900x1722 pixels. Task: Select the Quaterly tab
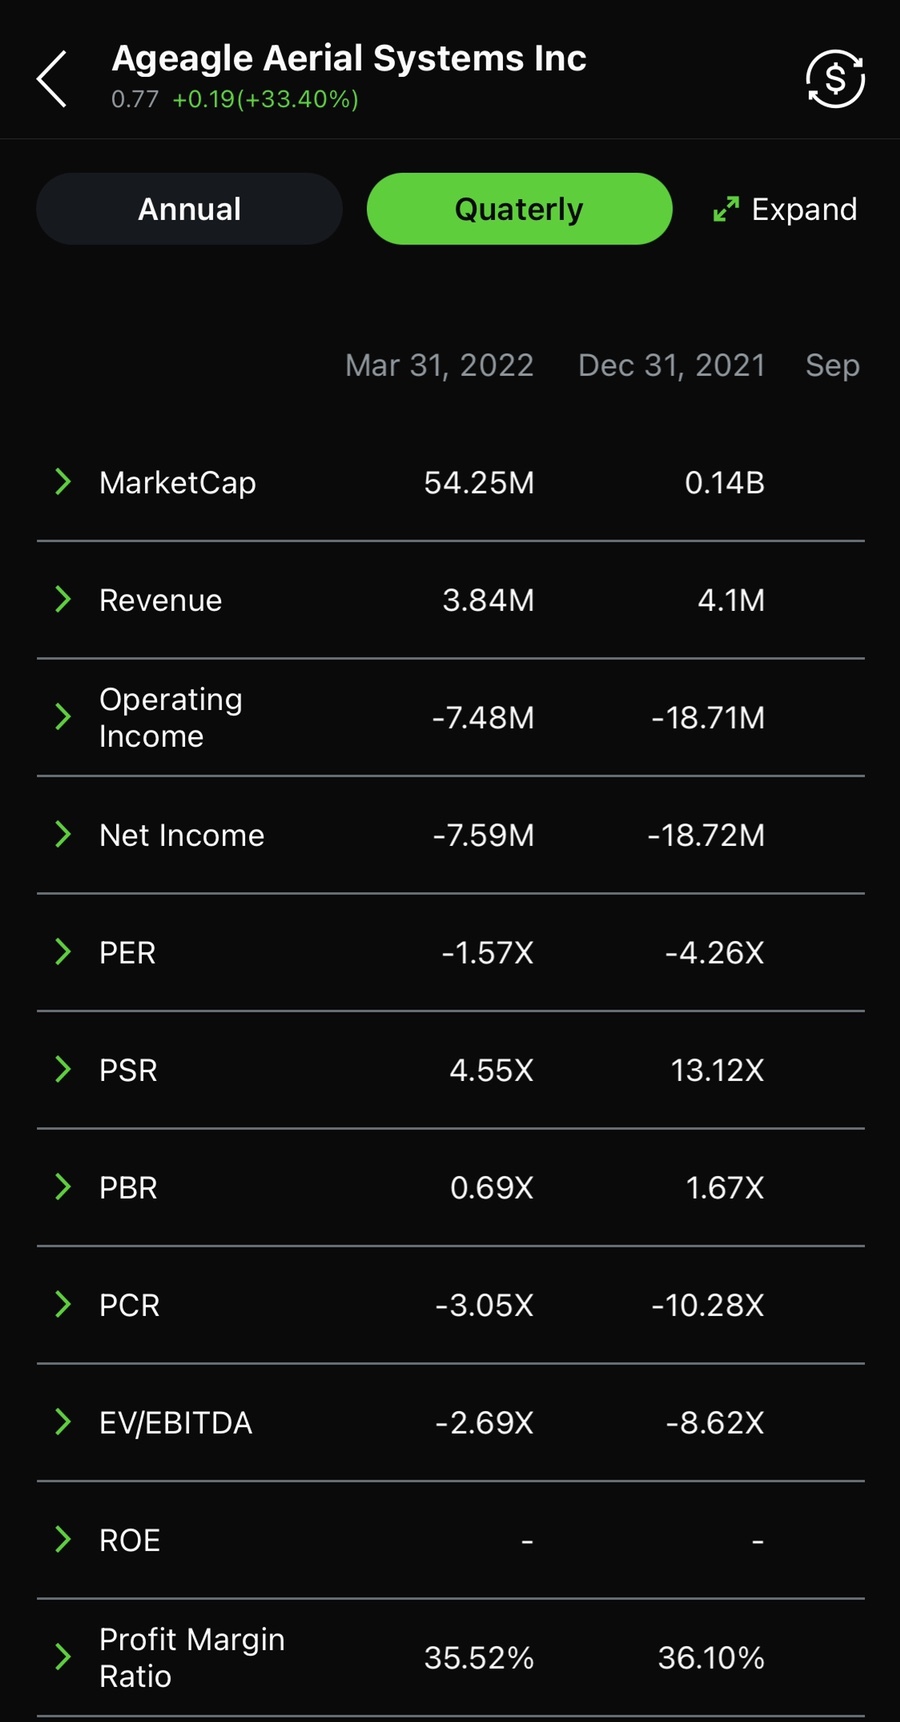click(x=519, y=209)
